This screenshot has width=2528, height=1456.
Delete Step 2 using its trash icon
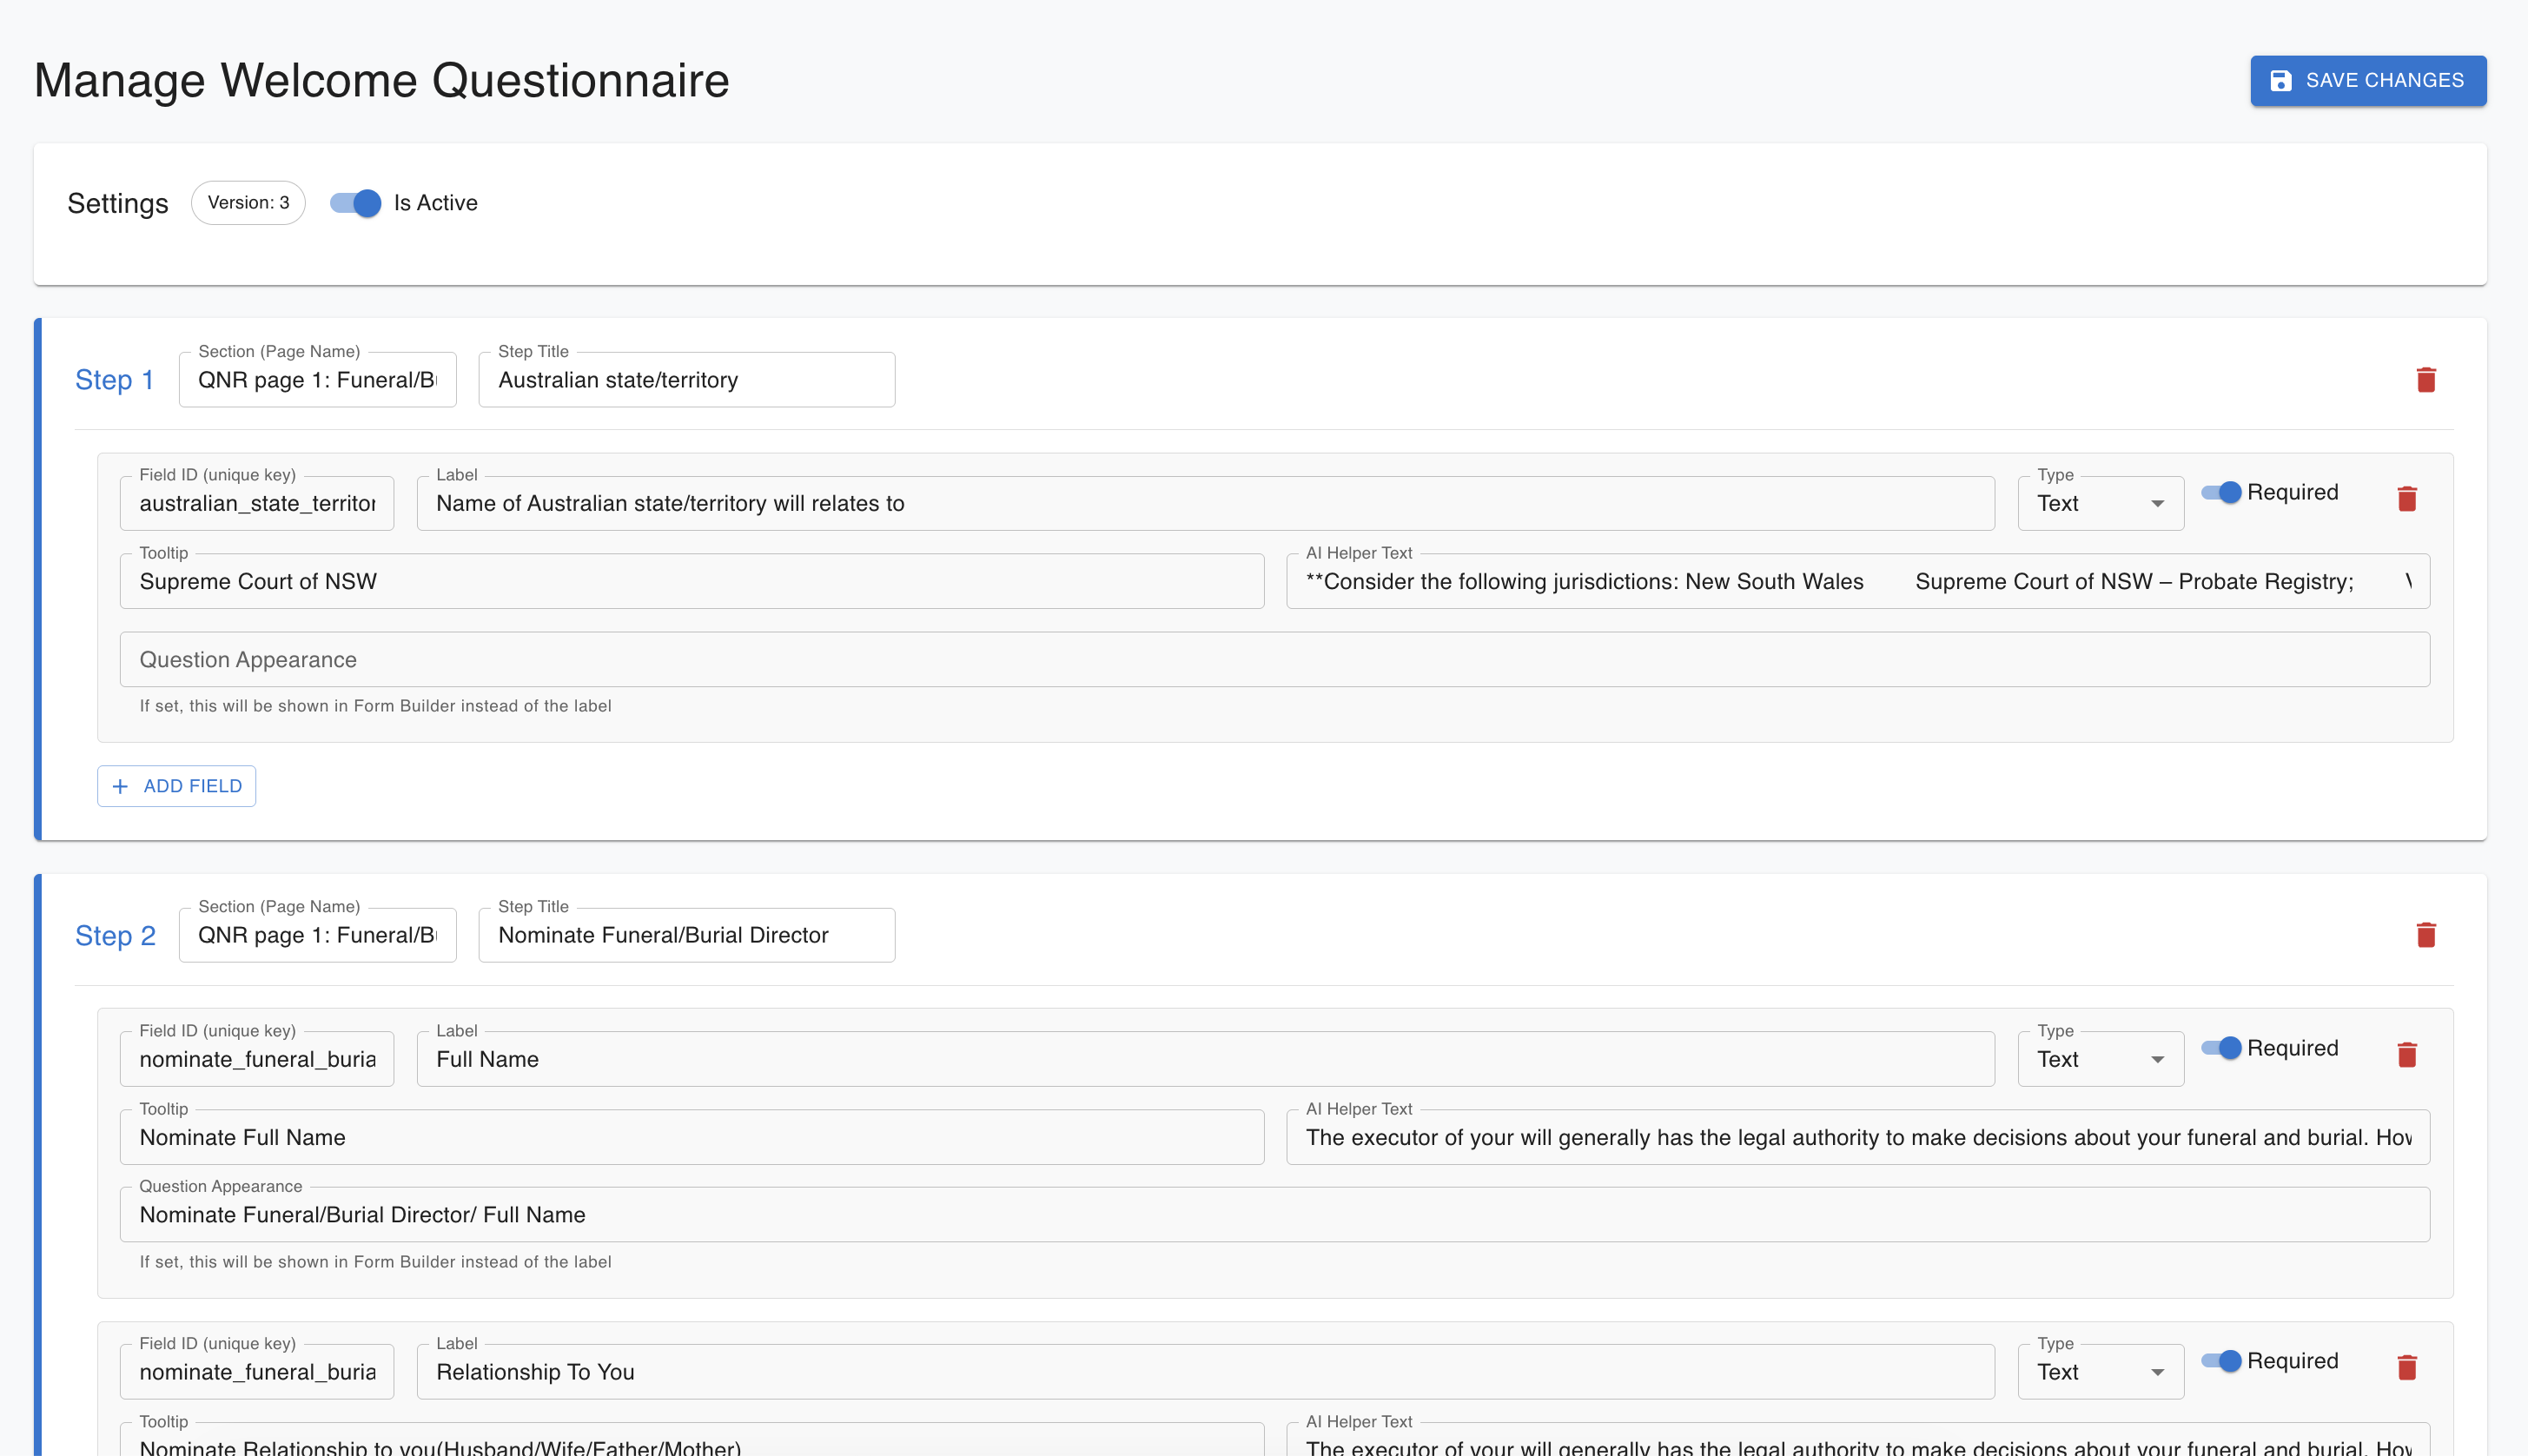pos(2426,934)
